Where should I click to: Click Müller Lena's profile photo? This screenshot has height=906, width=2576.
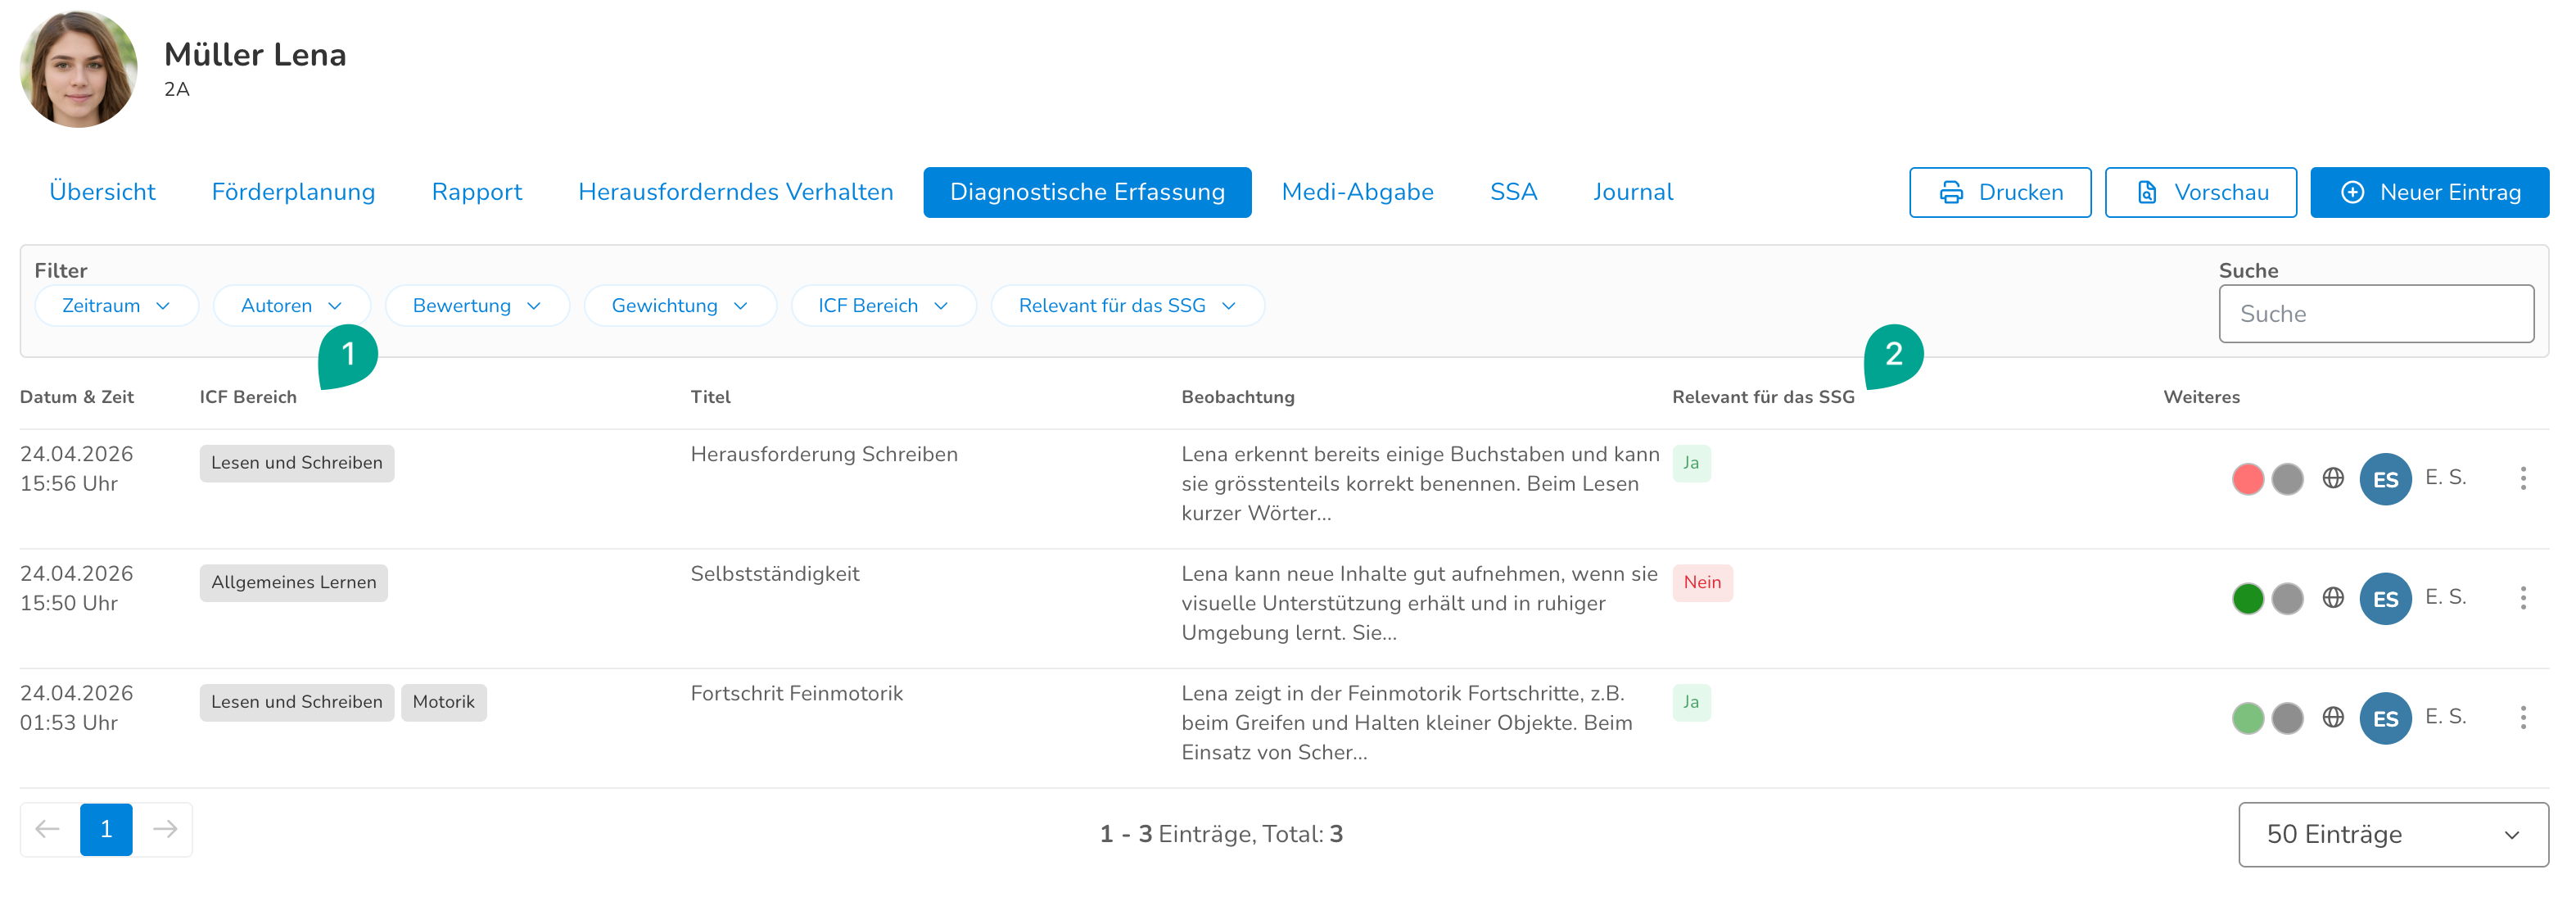click(79, 68)
